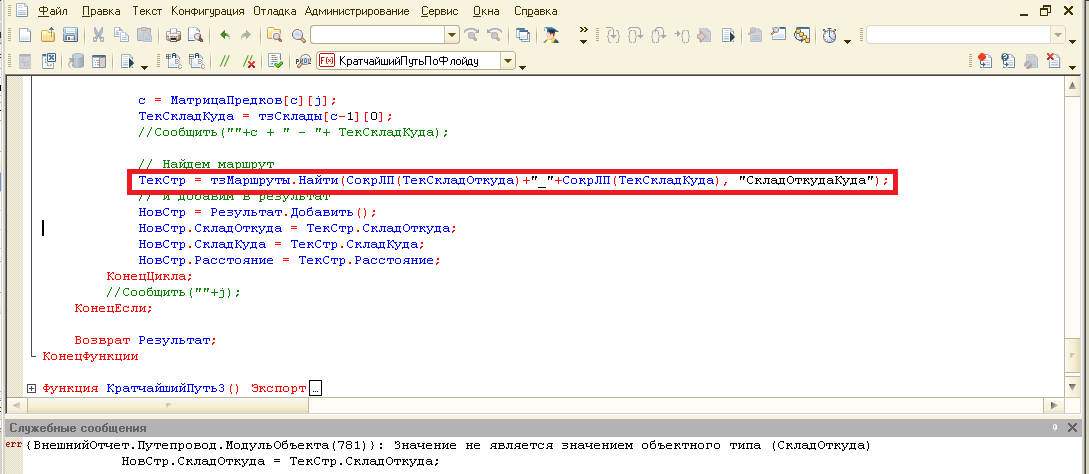This screenshot has height=474, width=1089.
Task: Close the Служебные сообщения panel
Action: click(1074, 428)
